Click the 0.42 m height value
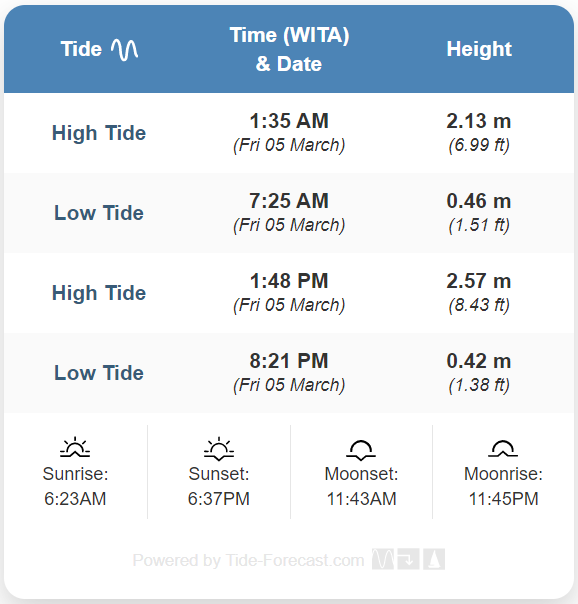 click(479, 361)
